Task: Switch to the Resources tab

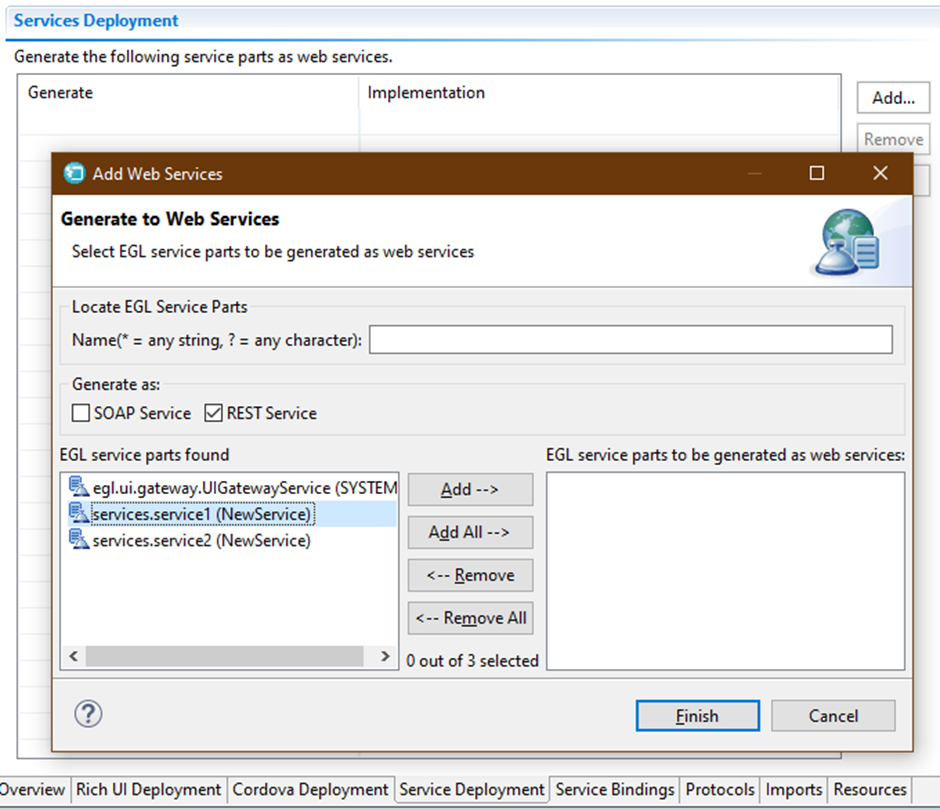Action: [870, 789]
